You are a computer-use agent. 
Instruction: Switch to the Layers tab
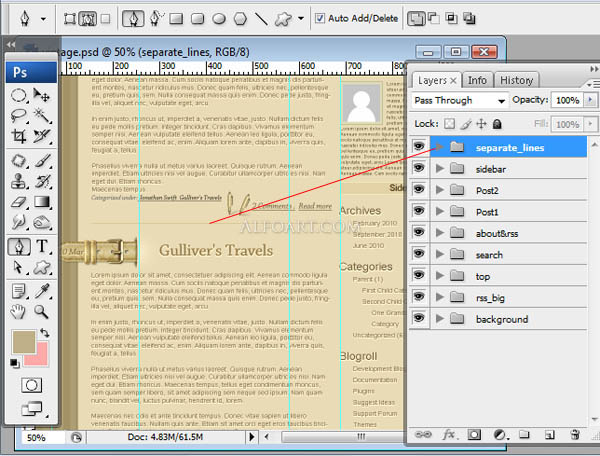(x=437, y=80)
